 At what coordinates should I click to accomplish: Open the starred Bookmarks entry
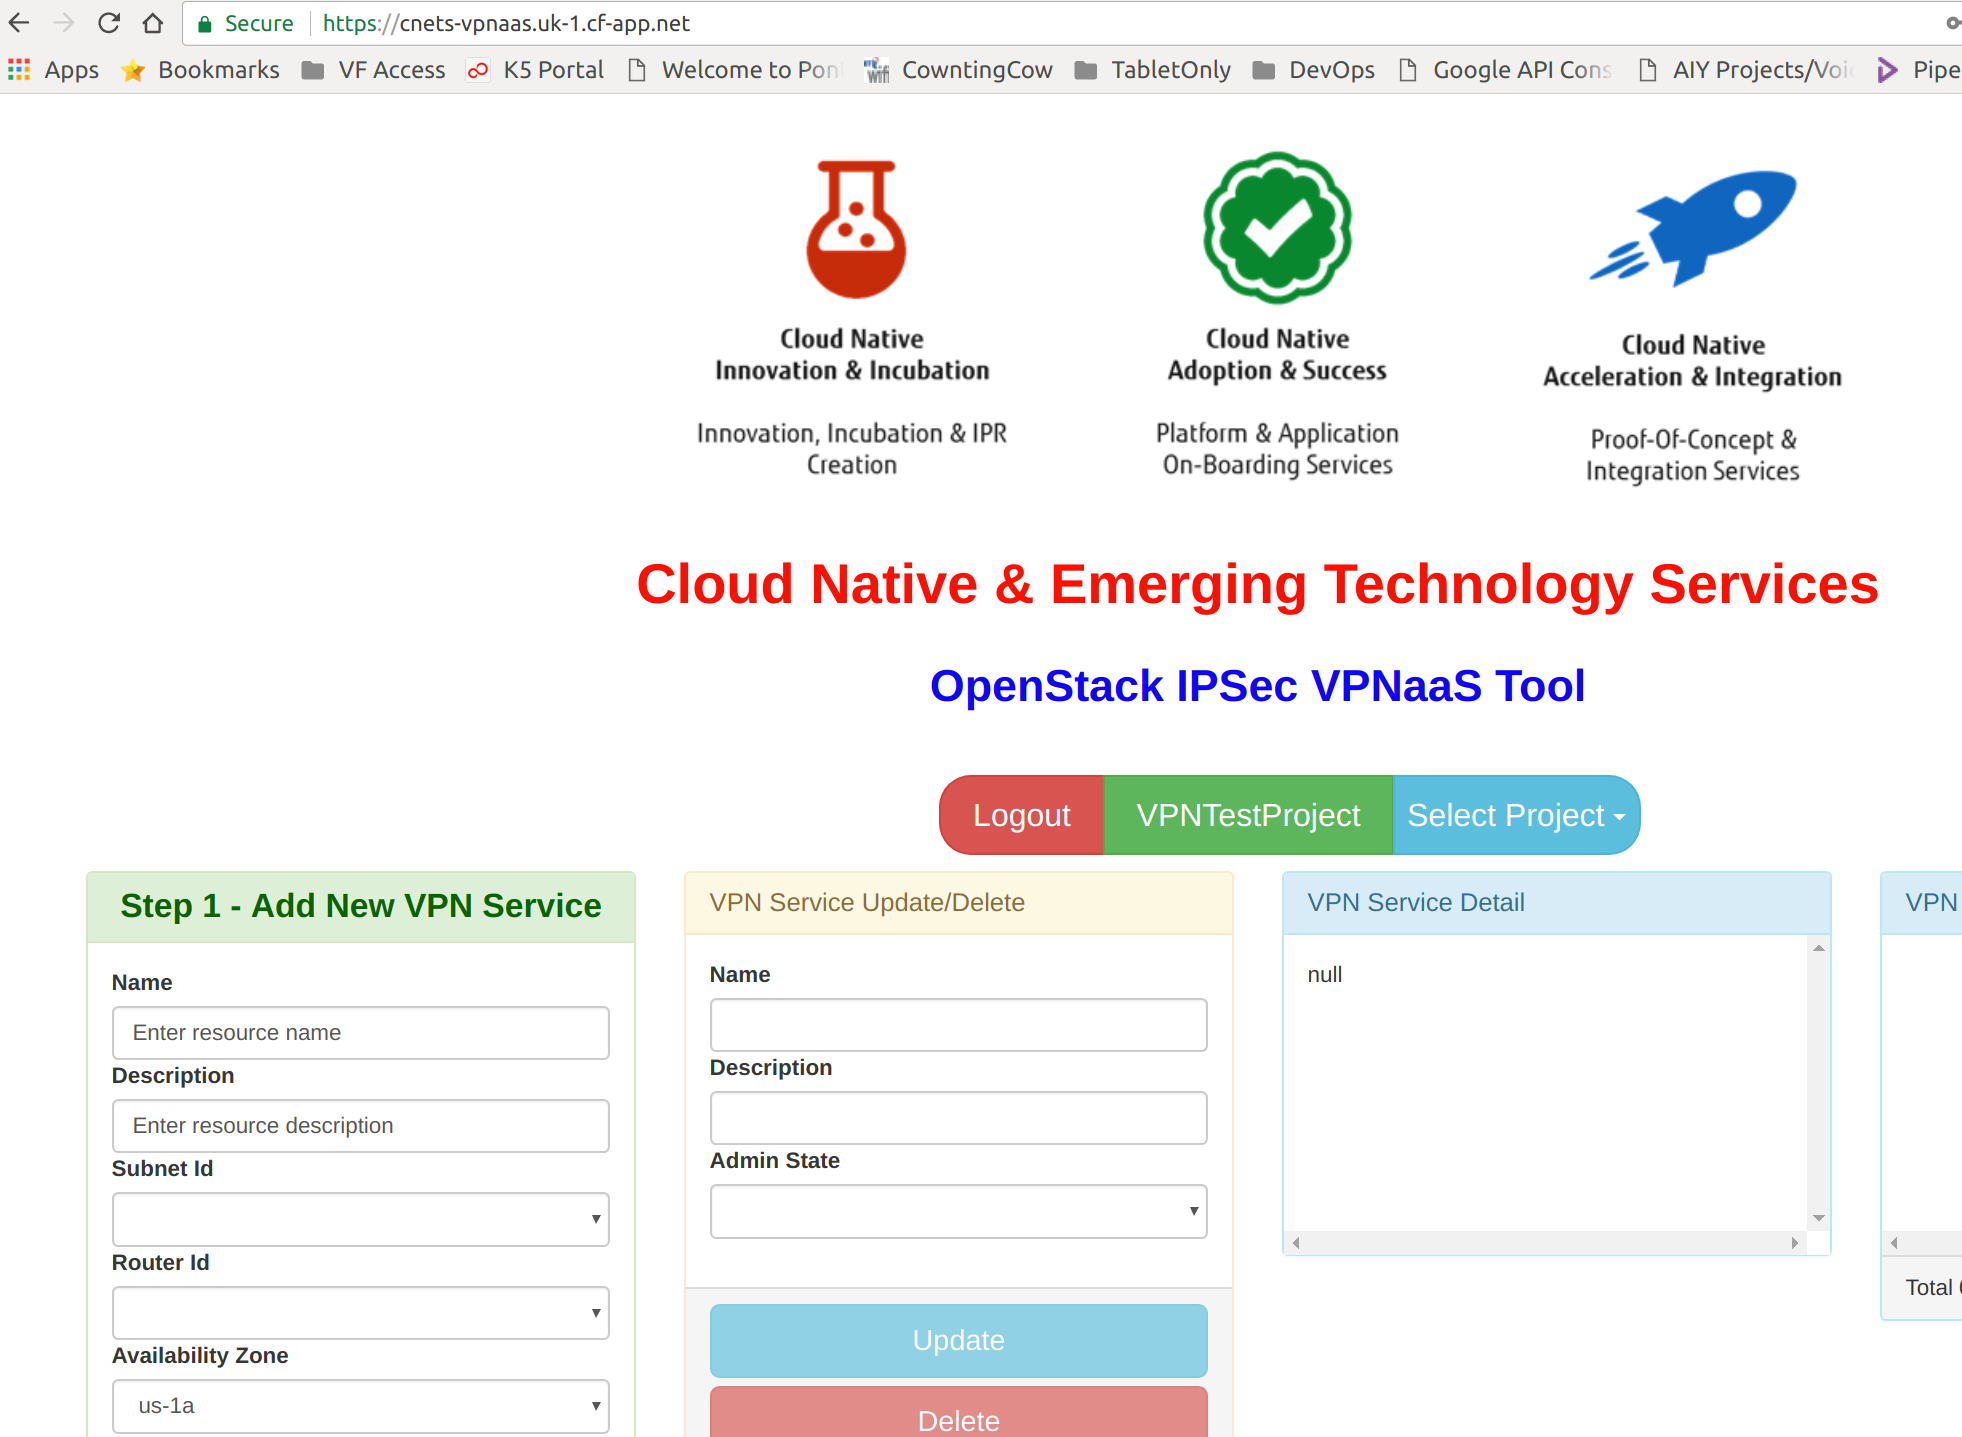(200, 70)
